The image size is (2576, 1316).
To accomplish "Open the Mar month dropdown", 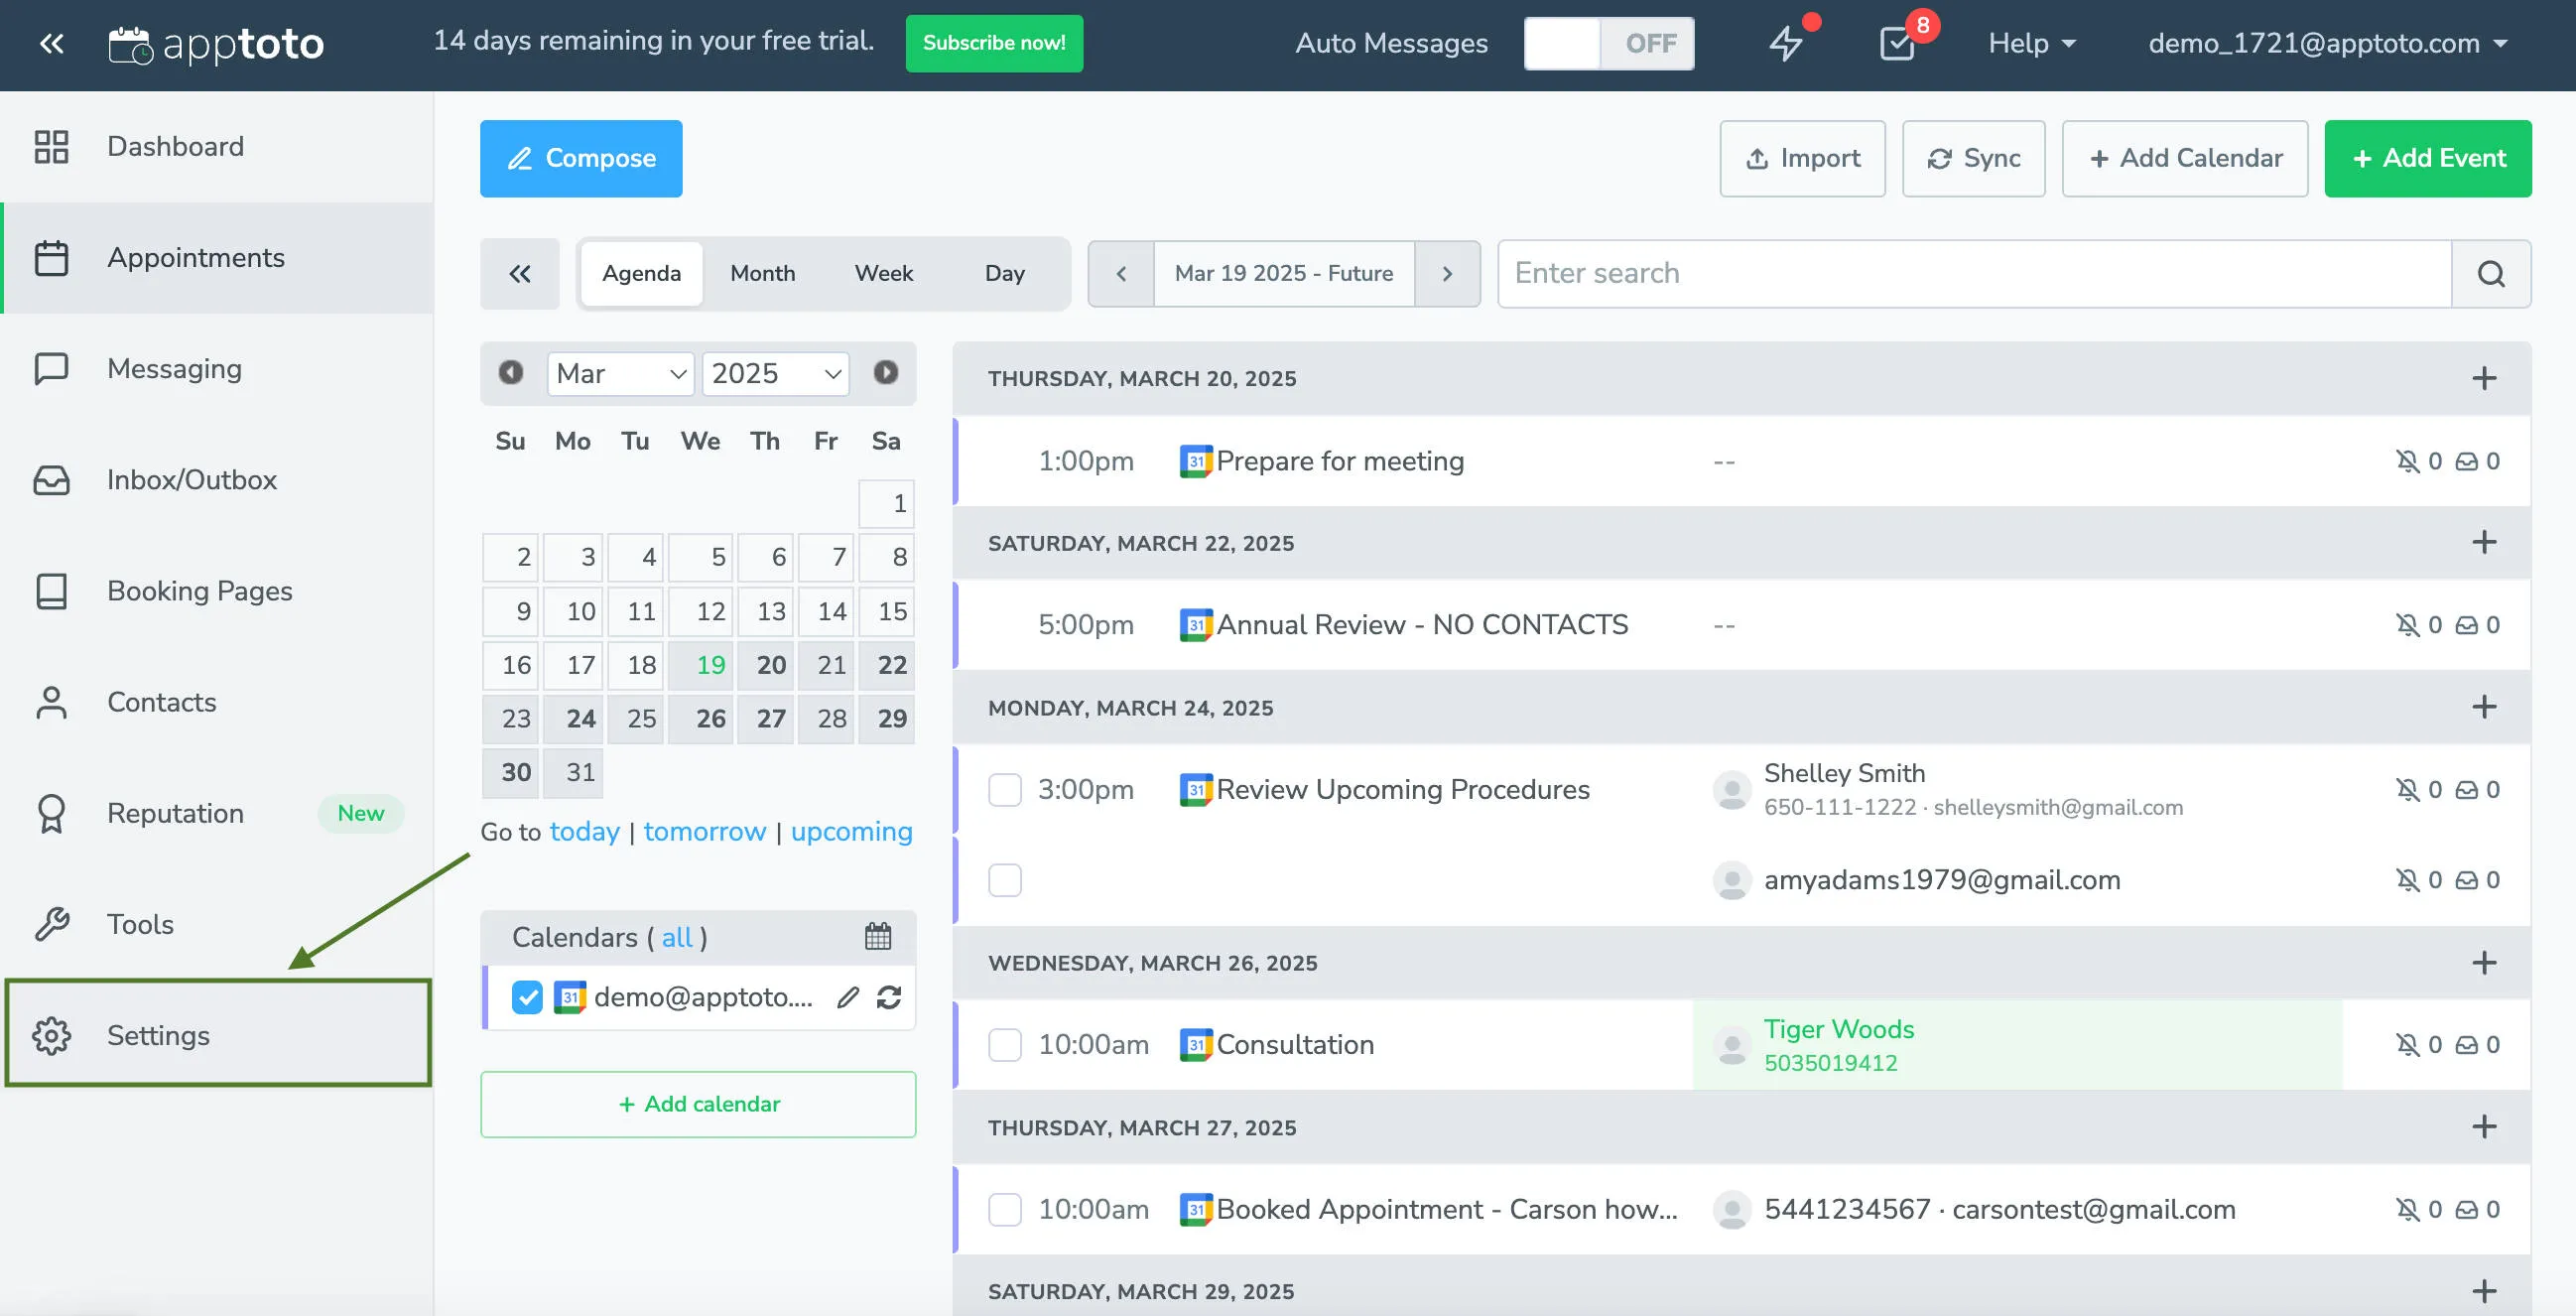I will [x=620, y=373].
